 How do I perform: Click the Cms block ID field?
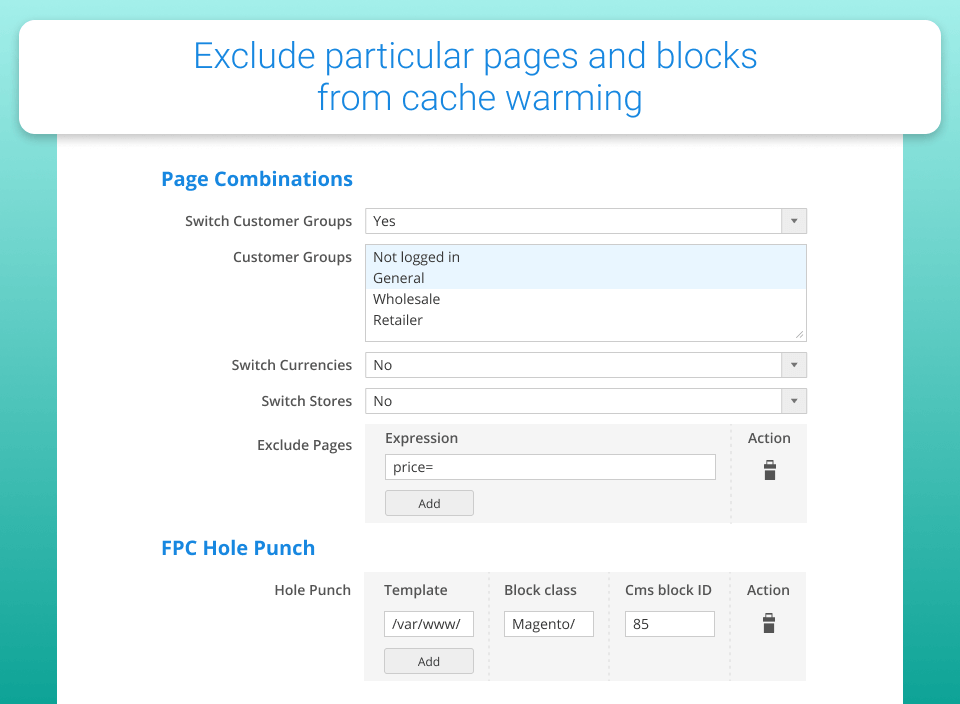(669, 624)
